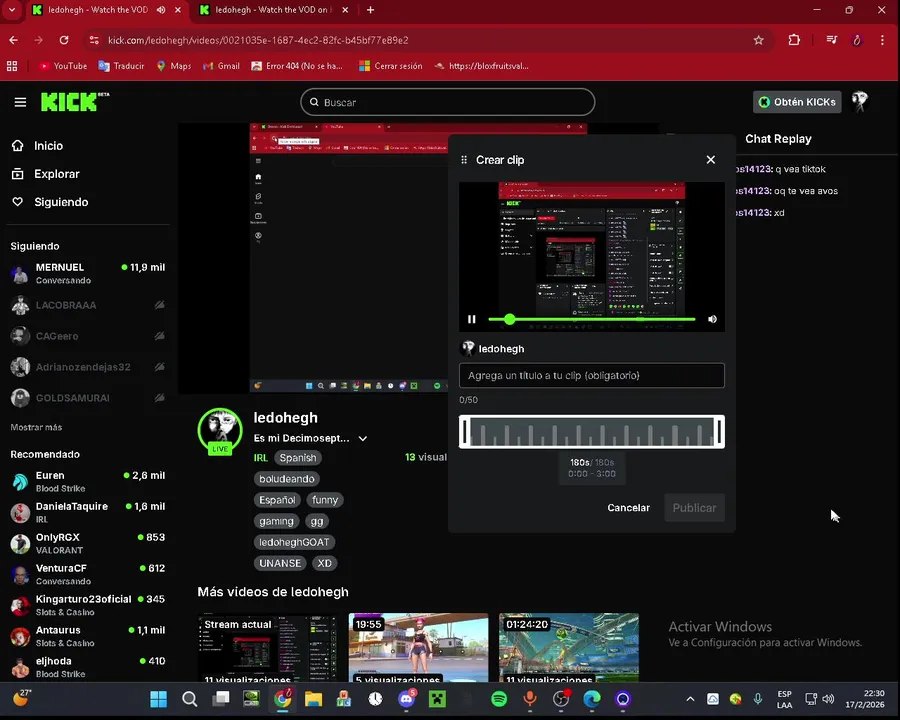Open DanielaTaquire recommended channel
The width and height of the screenshot is (900, 720).
click(x=87, y=512)
